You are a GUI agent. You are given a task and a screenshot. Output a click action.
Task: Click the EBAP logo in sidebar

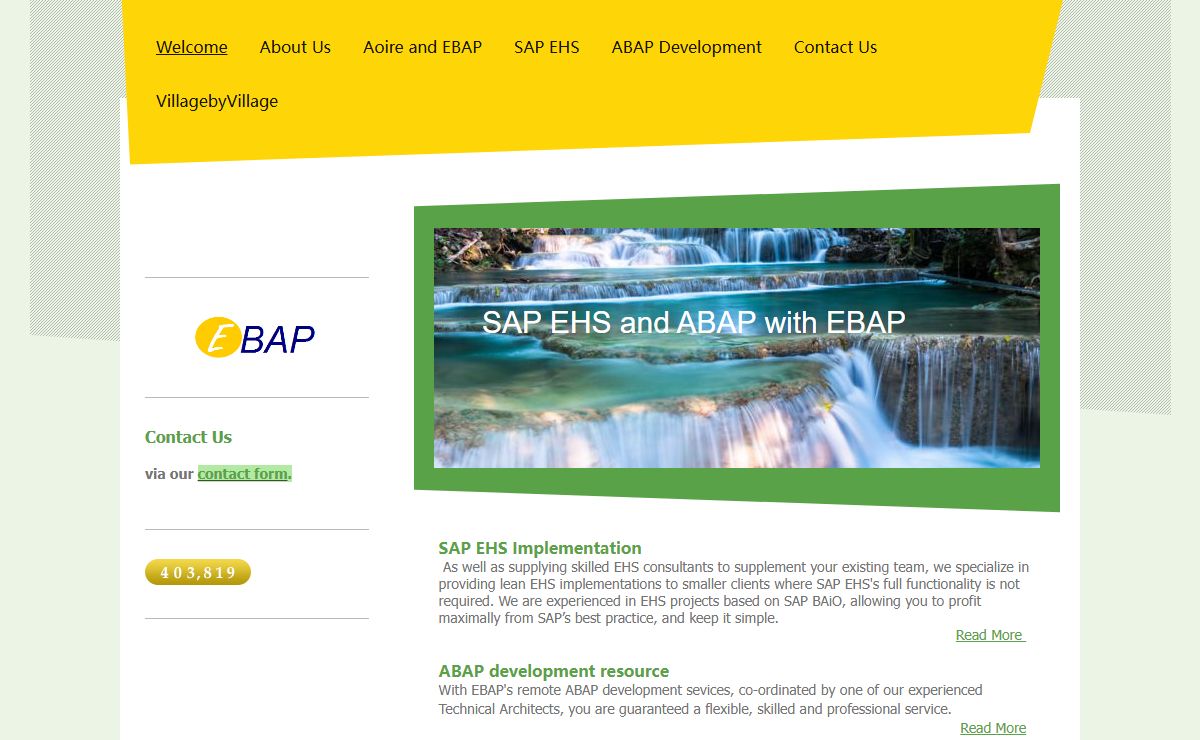(x=255, y=337)
